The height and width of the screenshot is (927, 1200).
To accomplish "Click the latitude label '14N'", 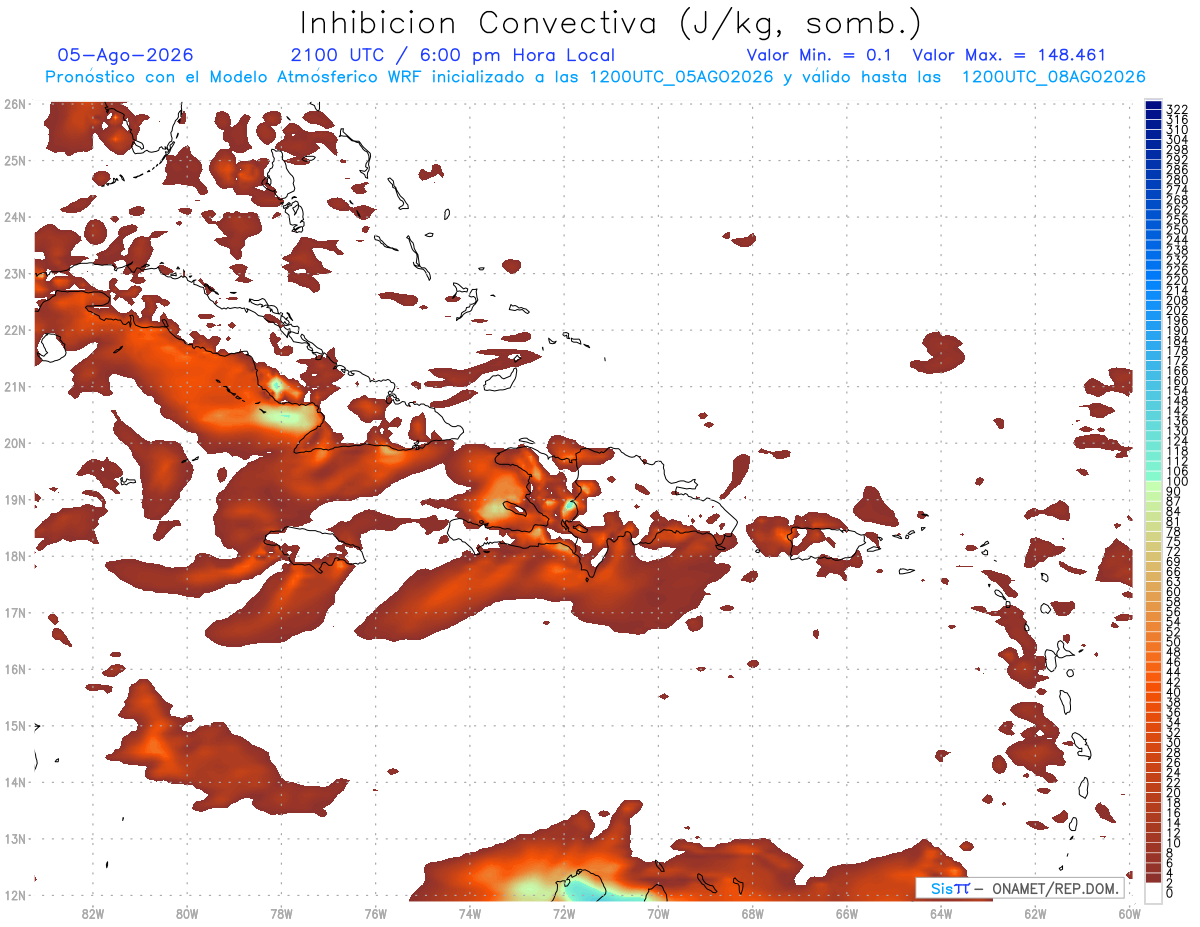I will pyautogui.click(x=15, y=782).
